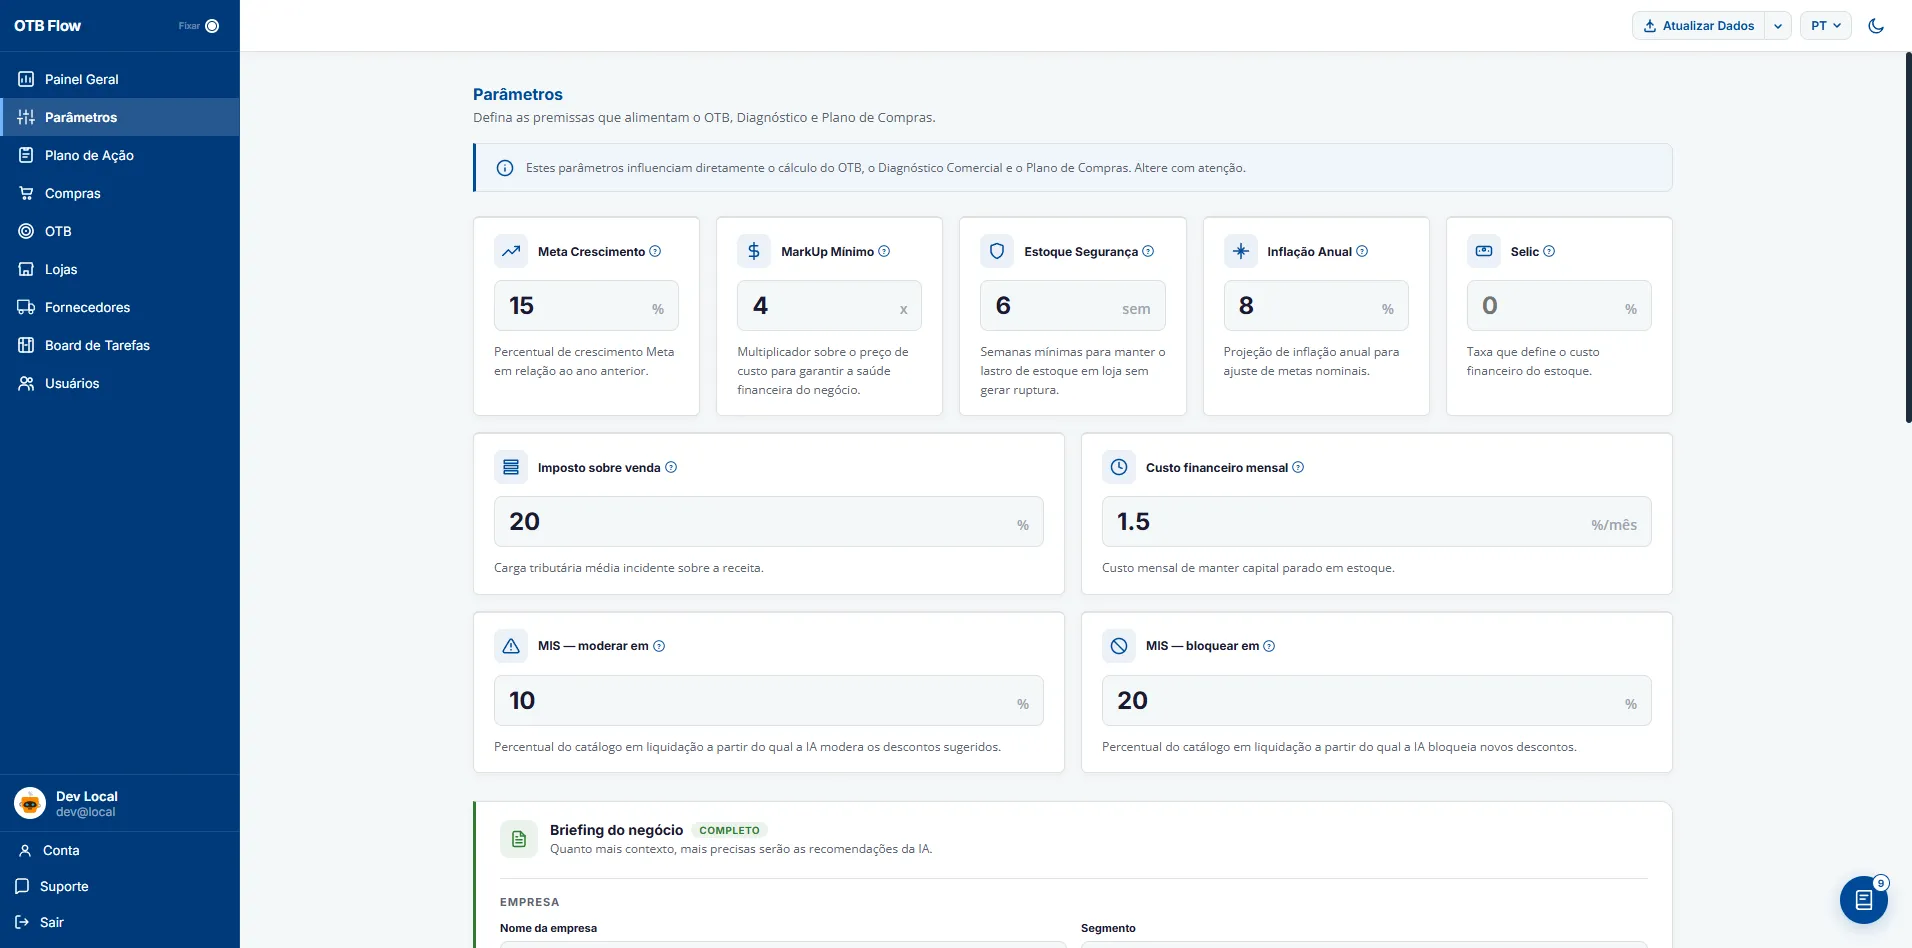Click info icon next to Meta Crescimento
This screenshot has height=948, width=1912.
click(655, 251)
